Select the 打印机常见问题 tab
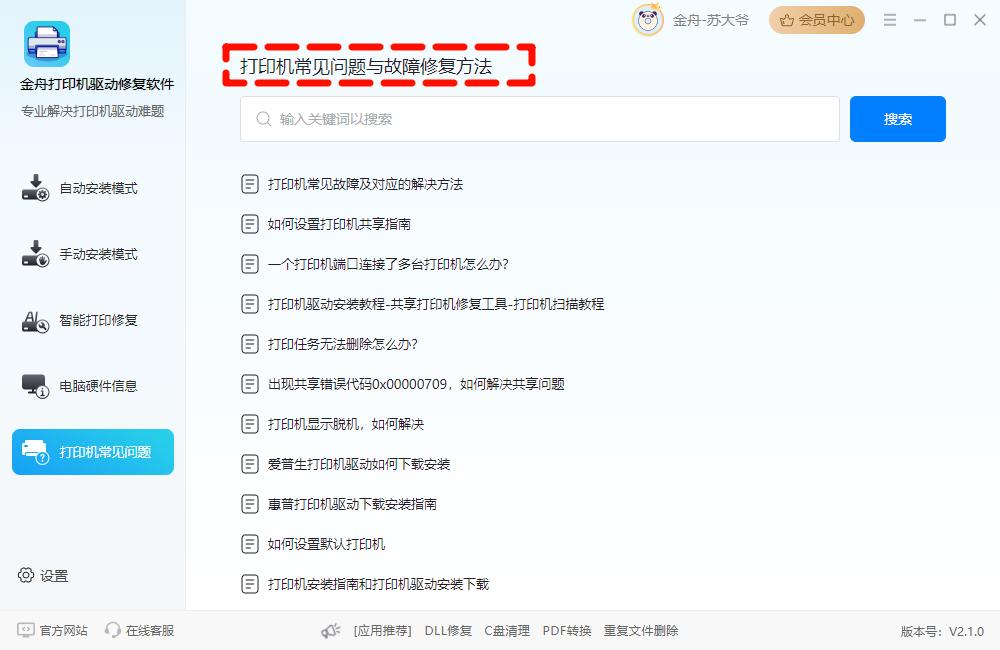Screen dimensions: 1000x650 pos(93,452)
